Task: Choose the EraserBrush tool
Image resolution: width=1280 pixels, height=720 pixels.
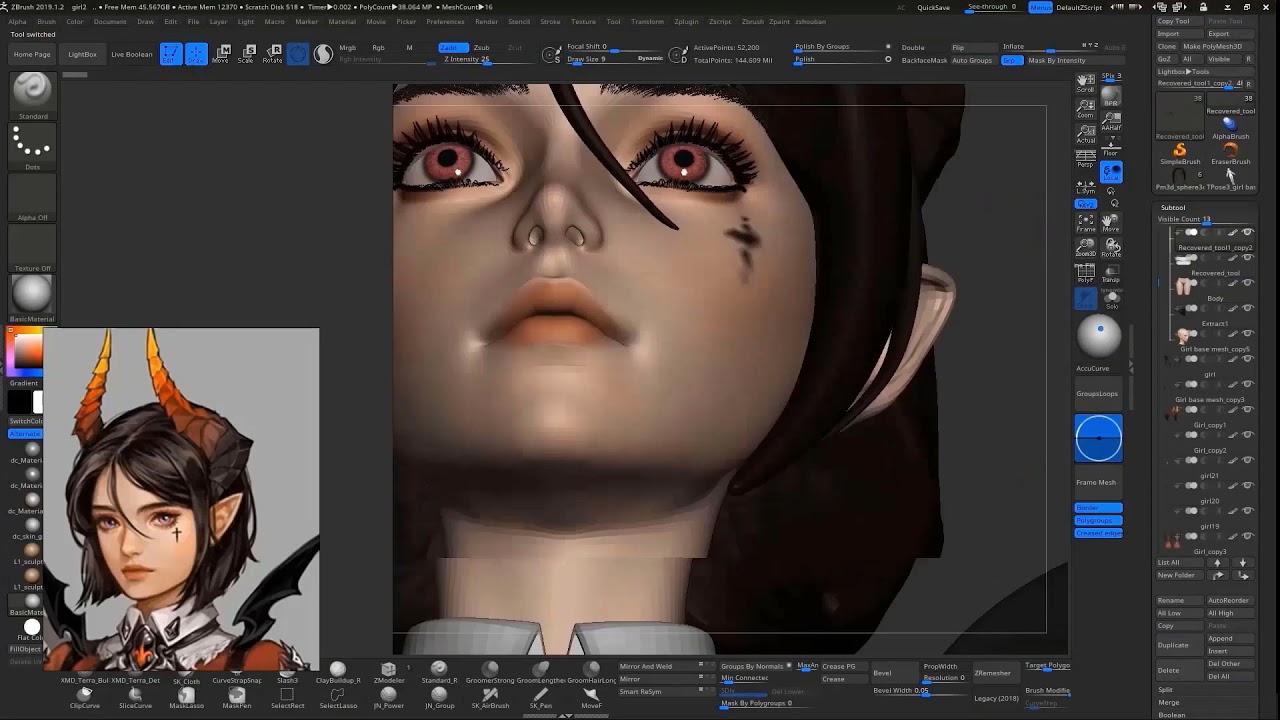Action: coord(1230,153)
